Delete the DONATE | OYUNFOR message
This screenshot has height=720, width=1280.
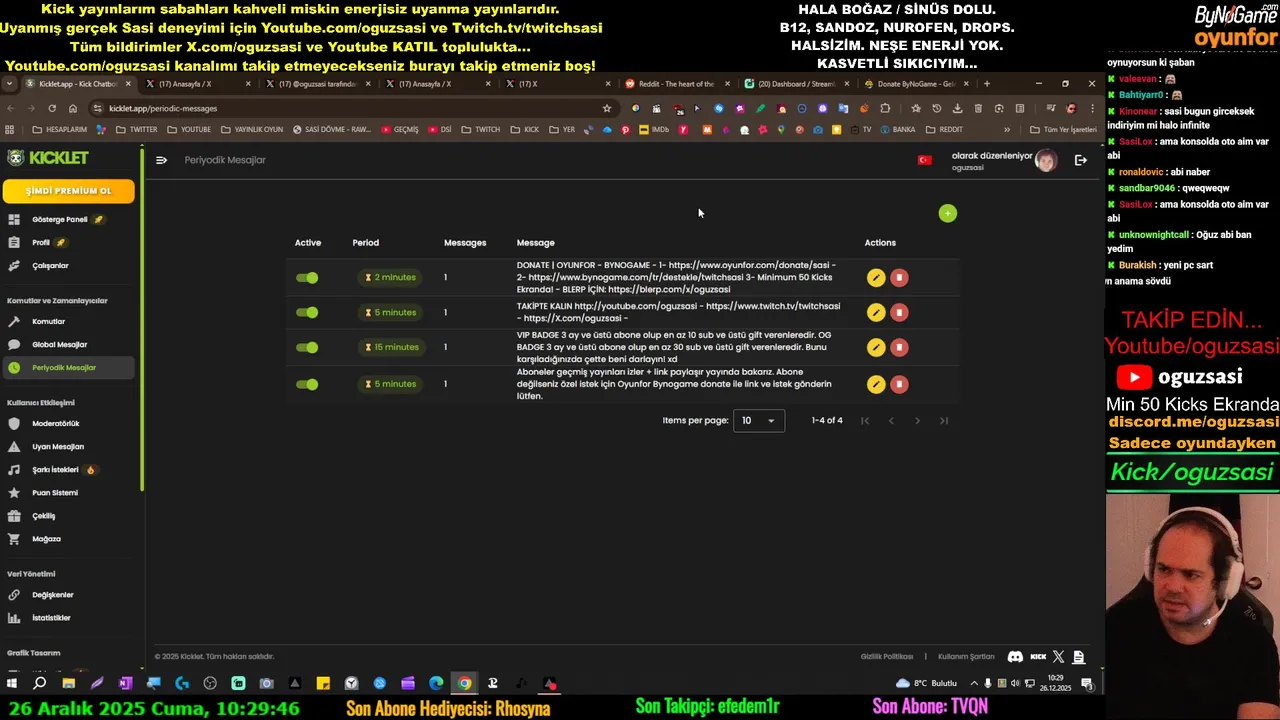899,278
